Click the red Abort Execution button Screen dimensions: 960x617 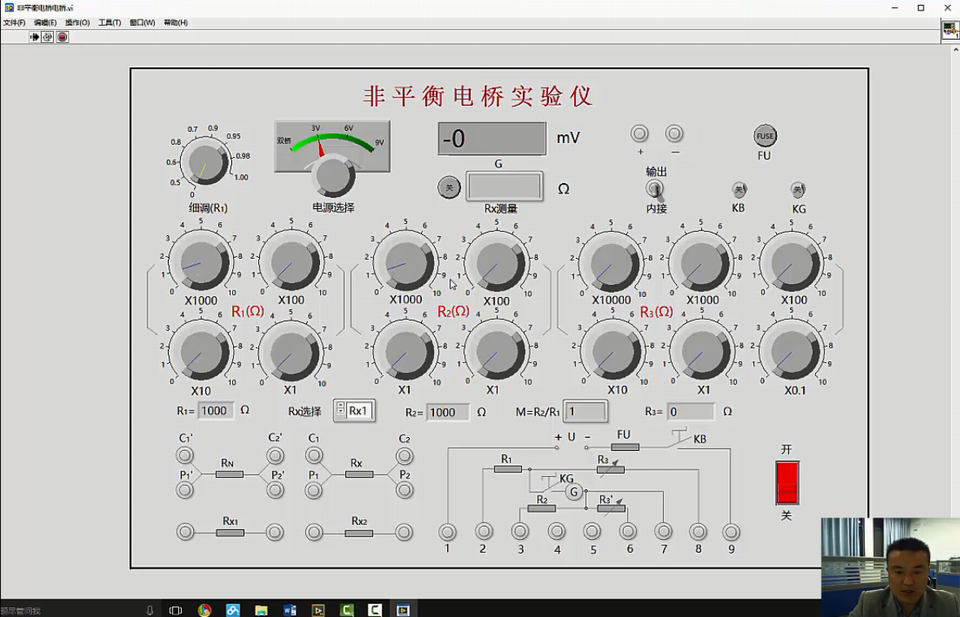click(x=62, y=37)
